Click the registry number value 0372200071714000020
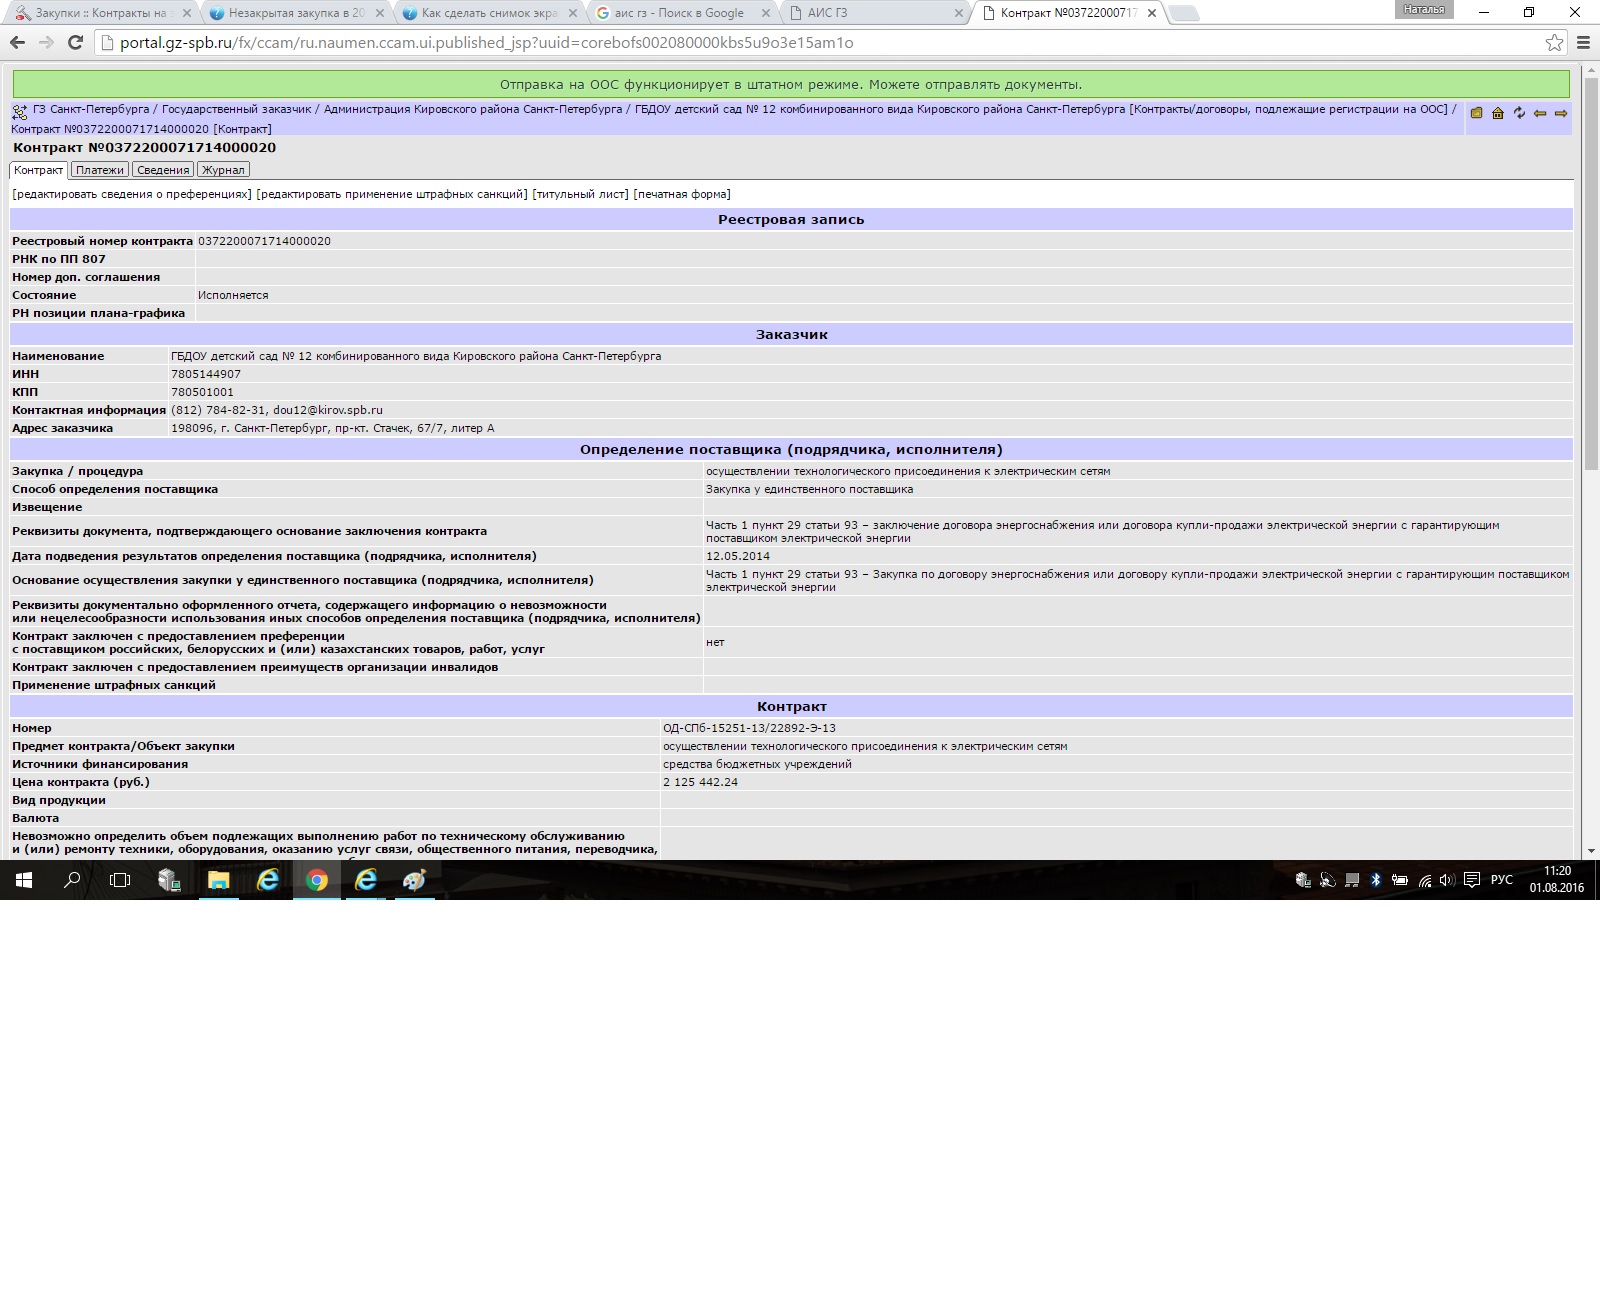 click(x=264, y=241)
